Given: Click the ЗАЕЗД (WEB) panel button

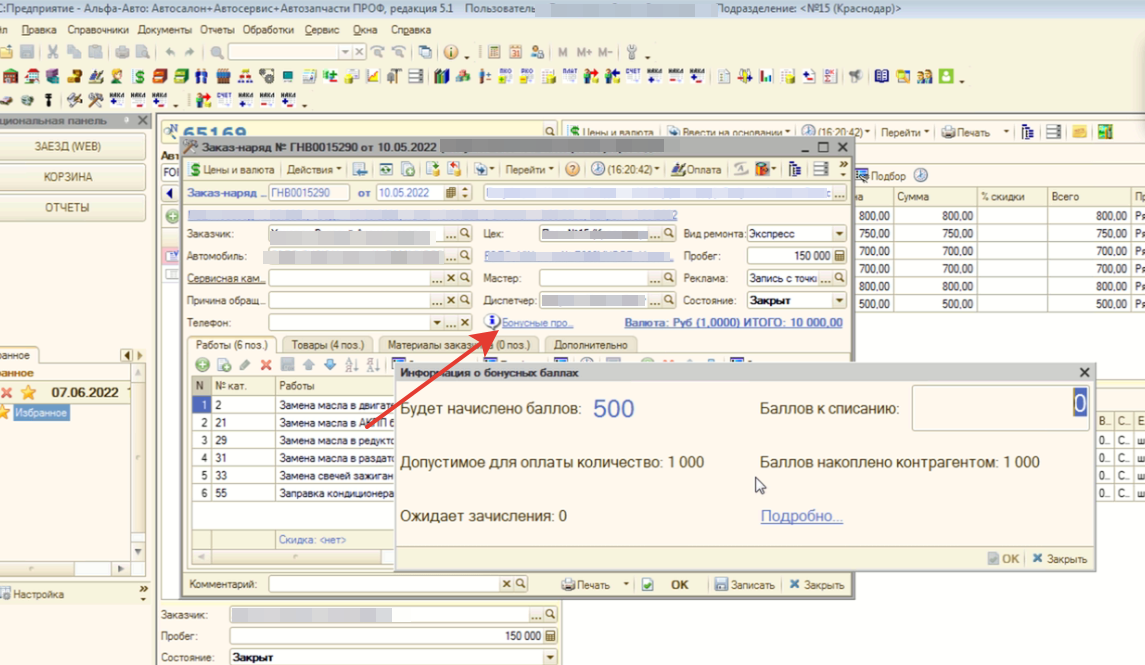Looking at the screenshot, I should [67, 146].
